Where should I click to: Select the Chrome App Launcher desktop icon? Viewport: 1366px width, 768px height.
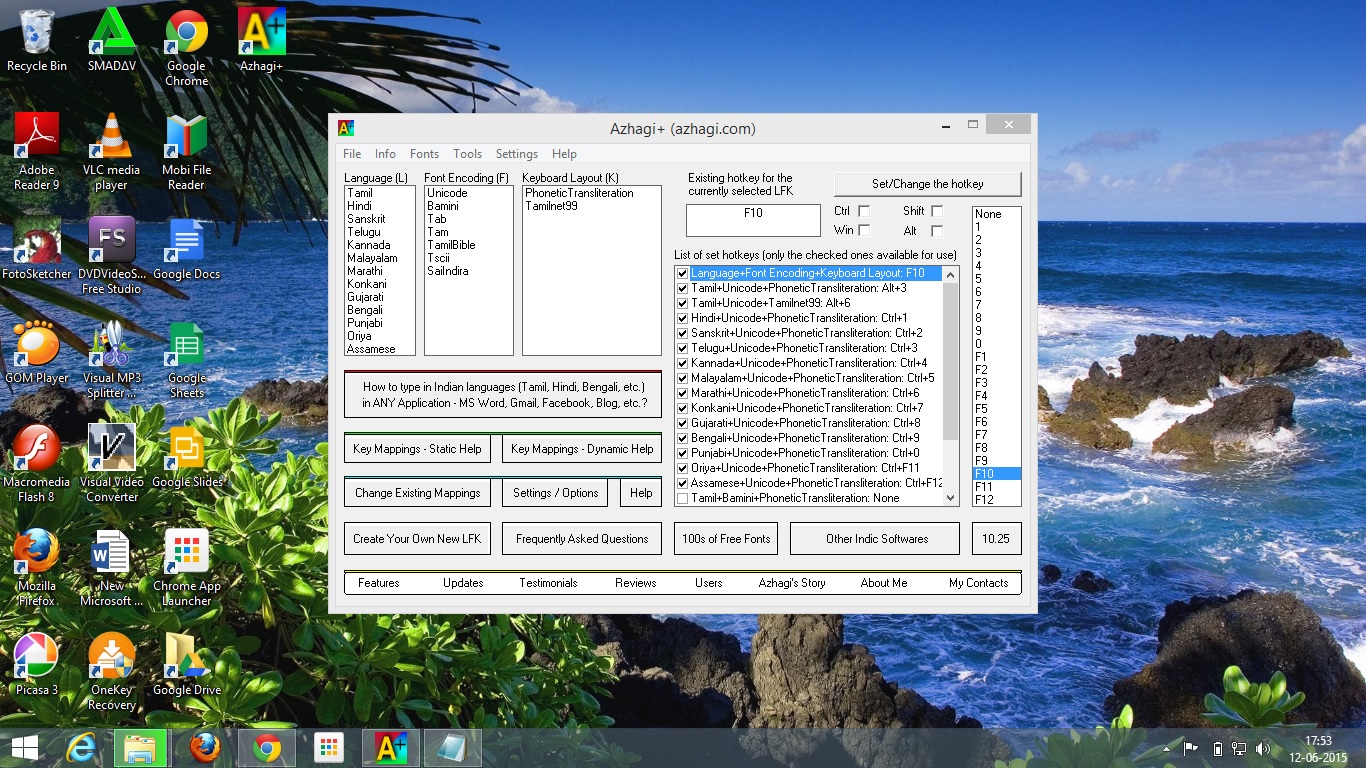click(186, 568)
